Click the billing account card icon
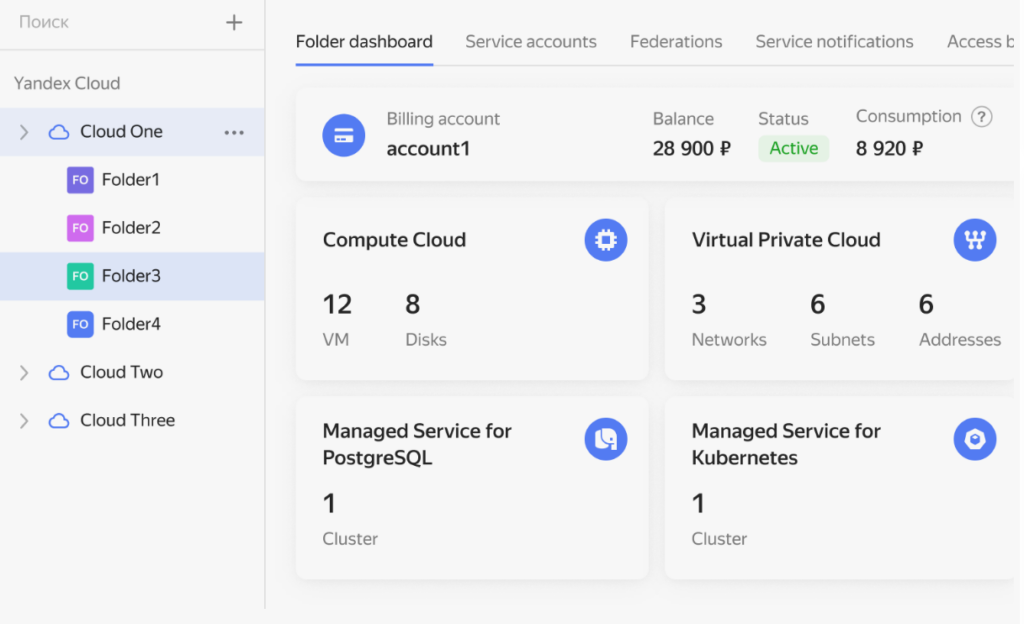The image size is (1024, 624). tap(344, 135)
